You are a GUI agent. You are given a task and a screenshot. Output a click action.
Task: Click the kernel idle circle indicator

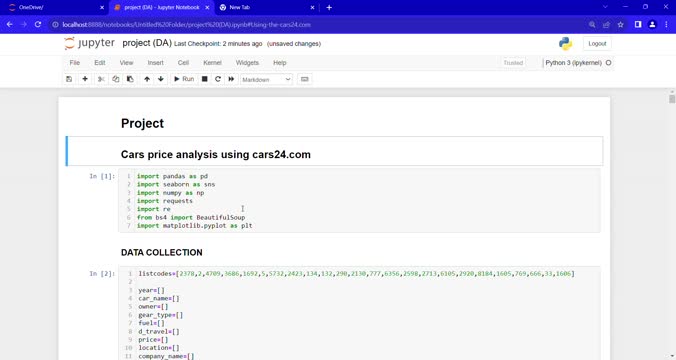[x=608, y=63]
